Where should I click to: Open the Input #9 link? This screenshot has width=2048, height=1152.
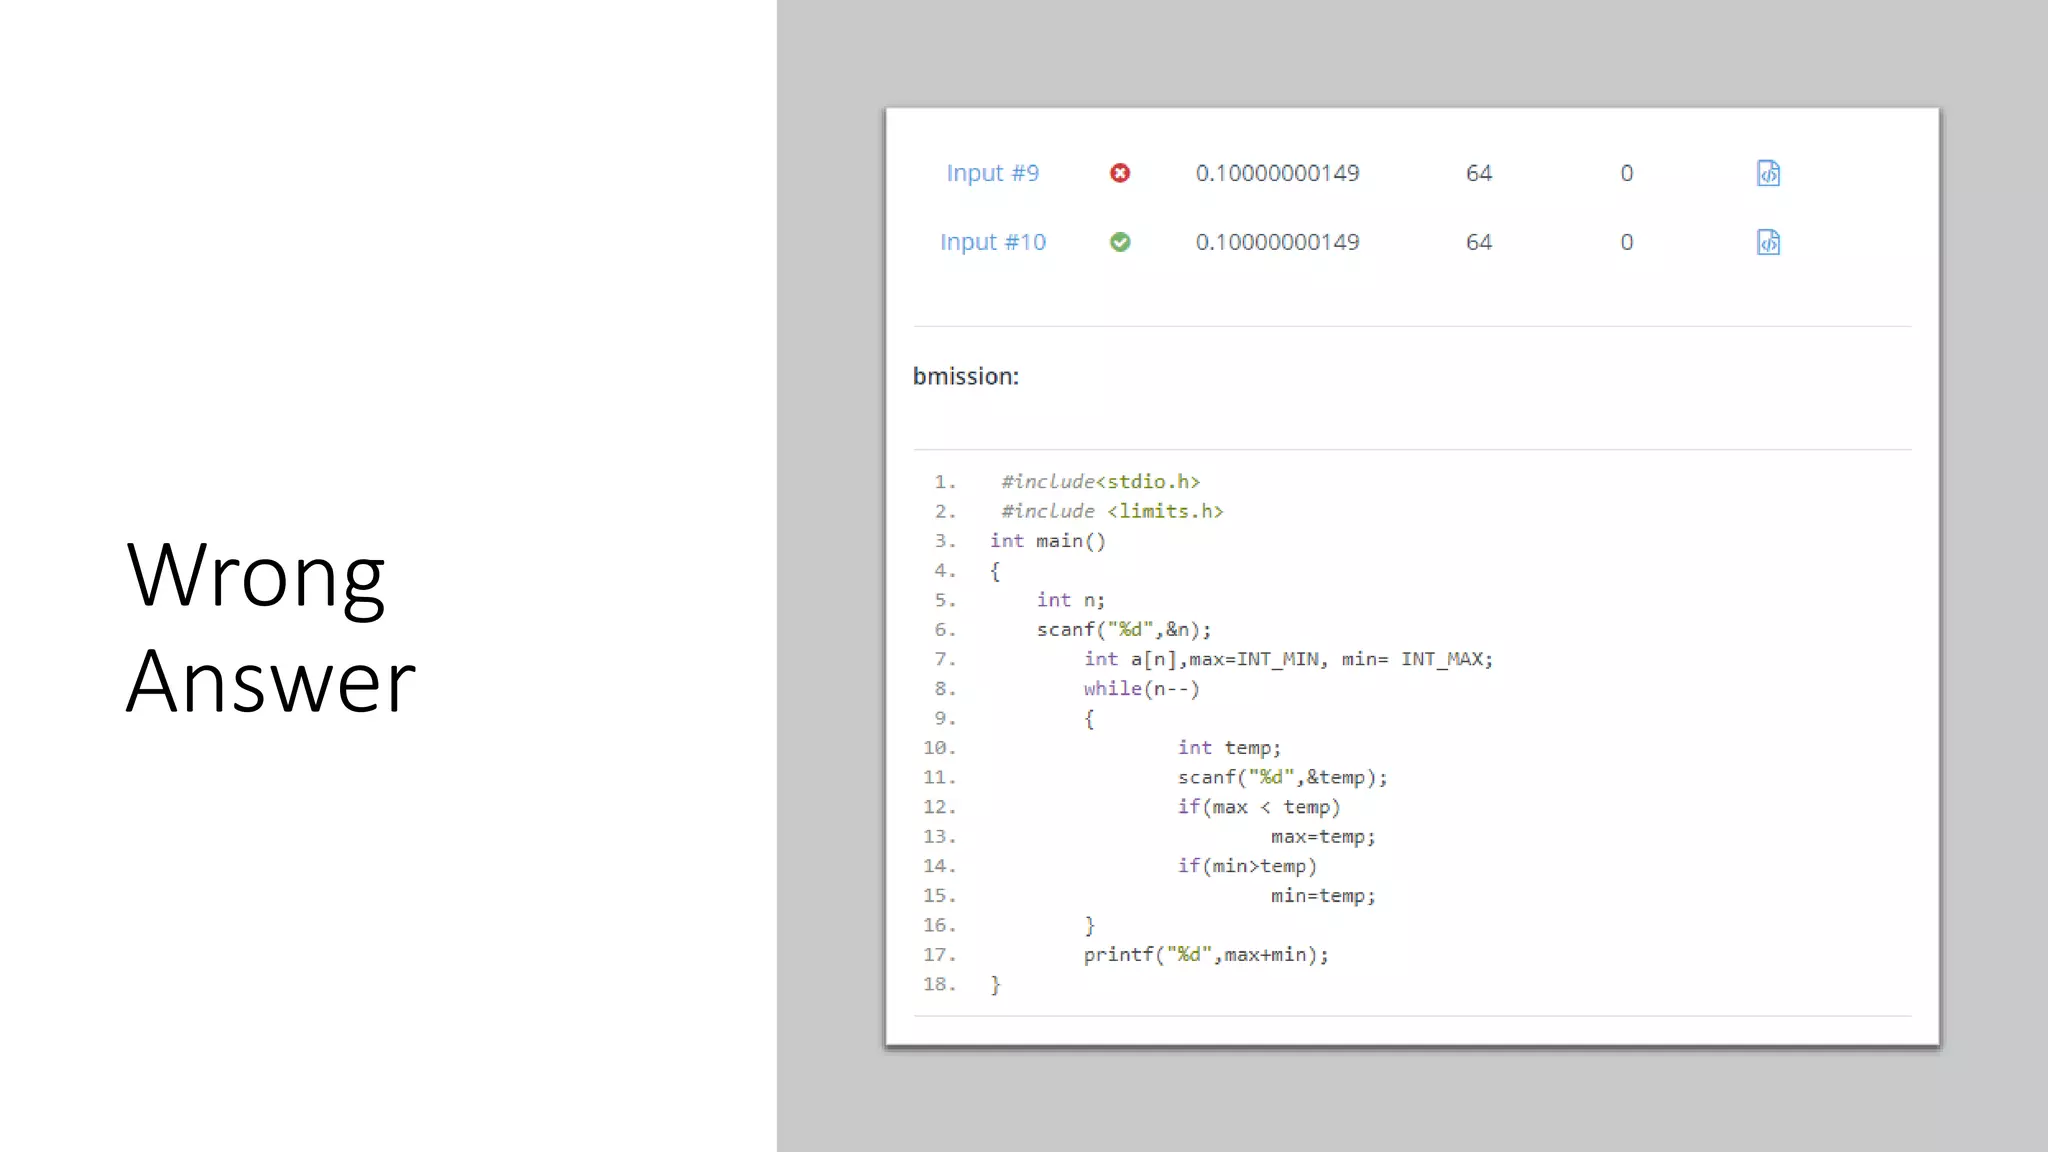[992, 173]
